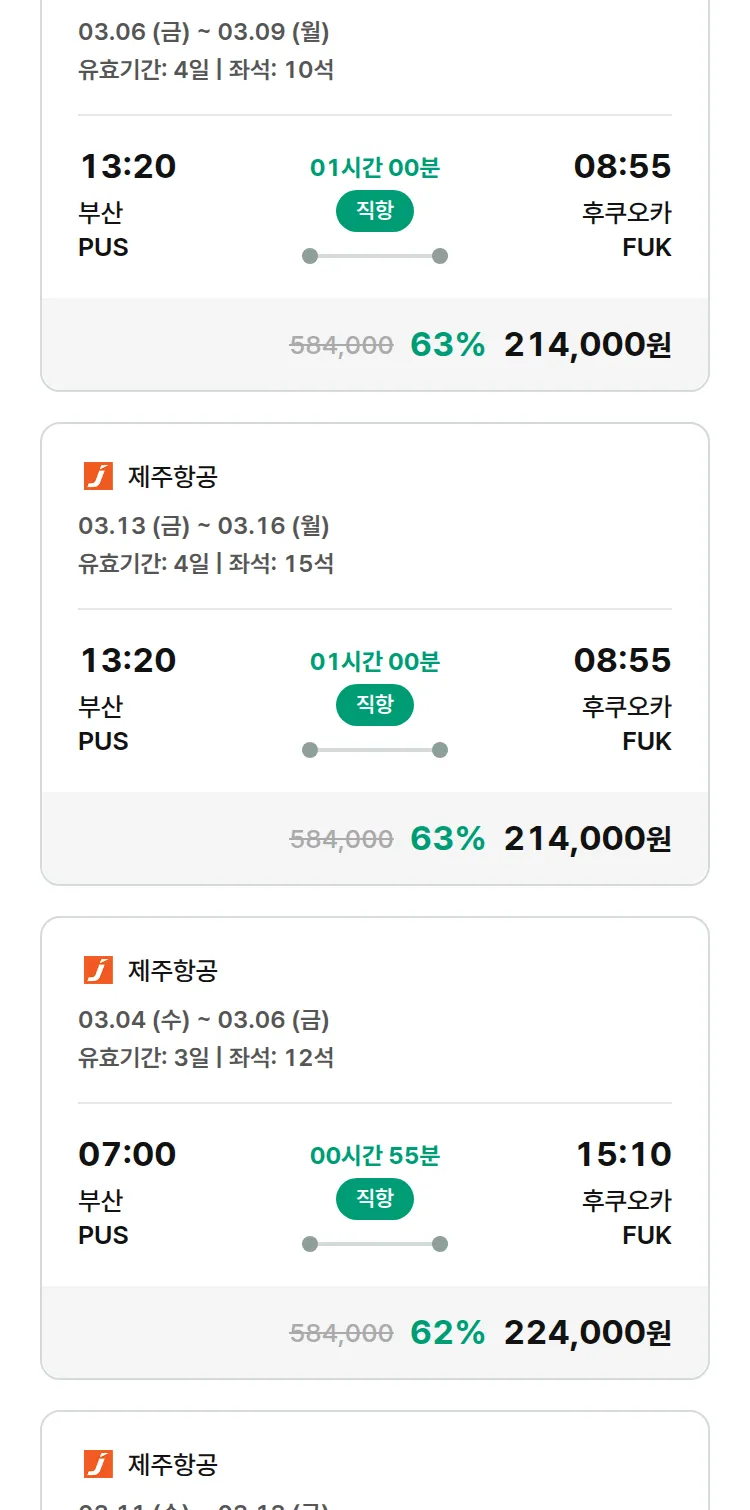Click the route line in the 03.13 deal

(x=375, y=750)
